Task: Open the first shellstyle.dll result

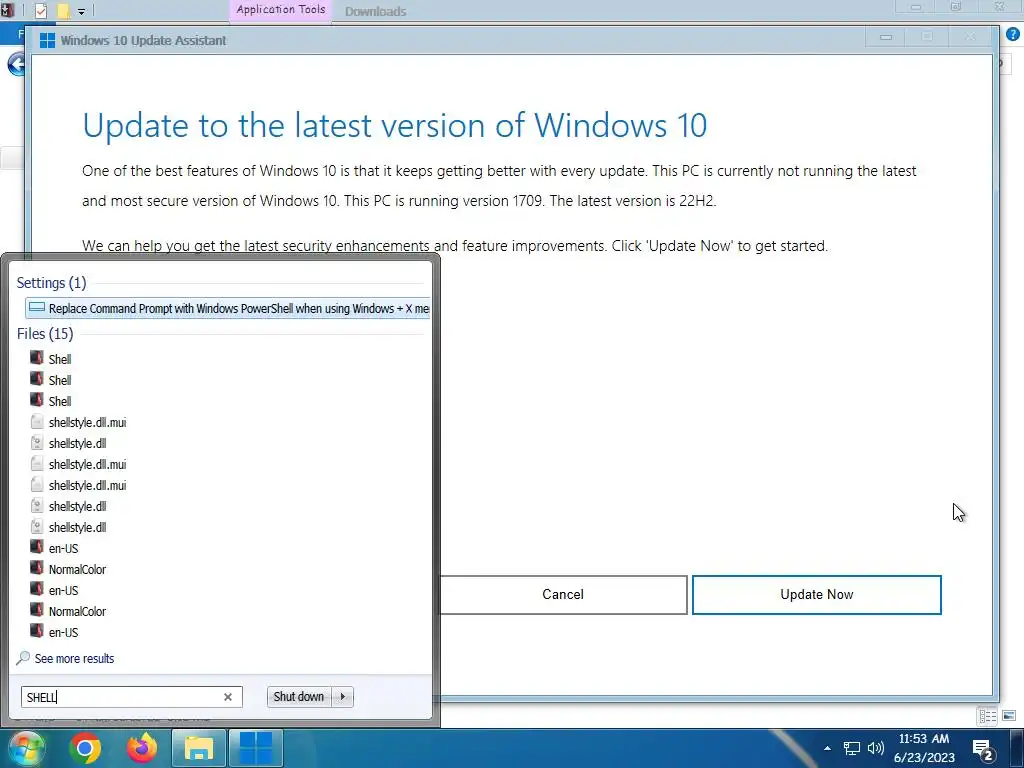Action: click(x=77, y=443)
